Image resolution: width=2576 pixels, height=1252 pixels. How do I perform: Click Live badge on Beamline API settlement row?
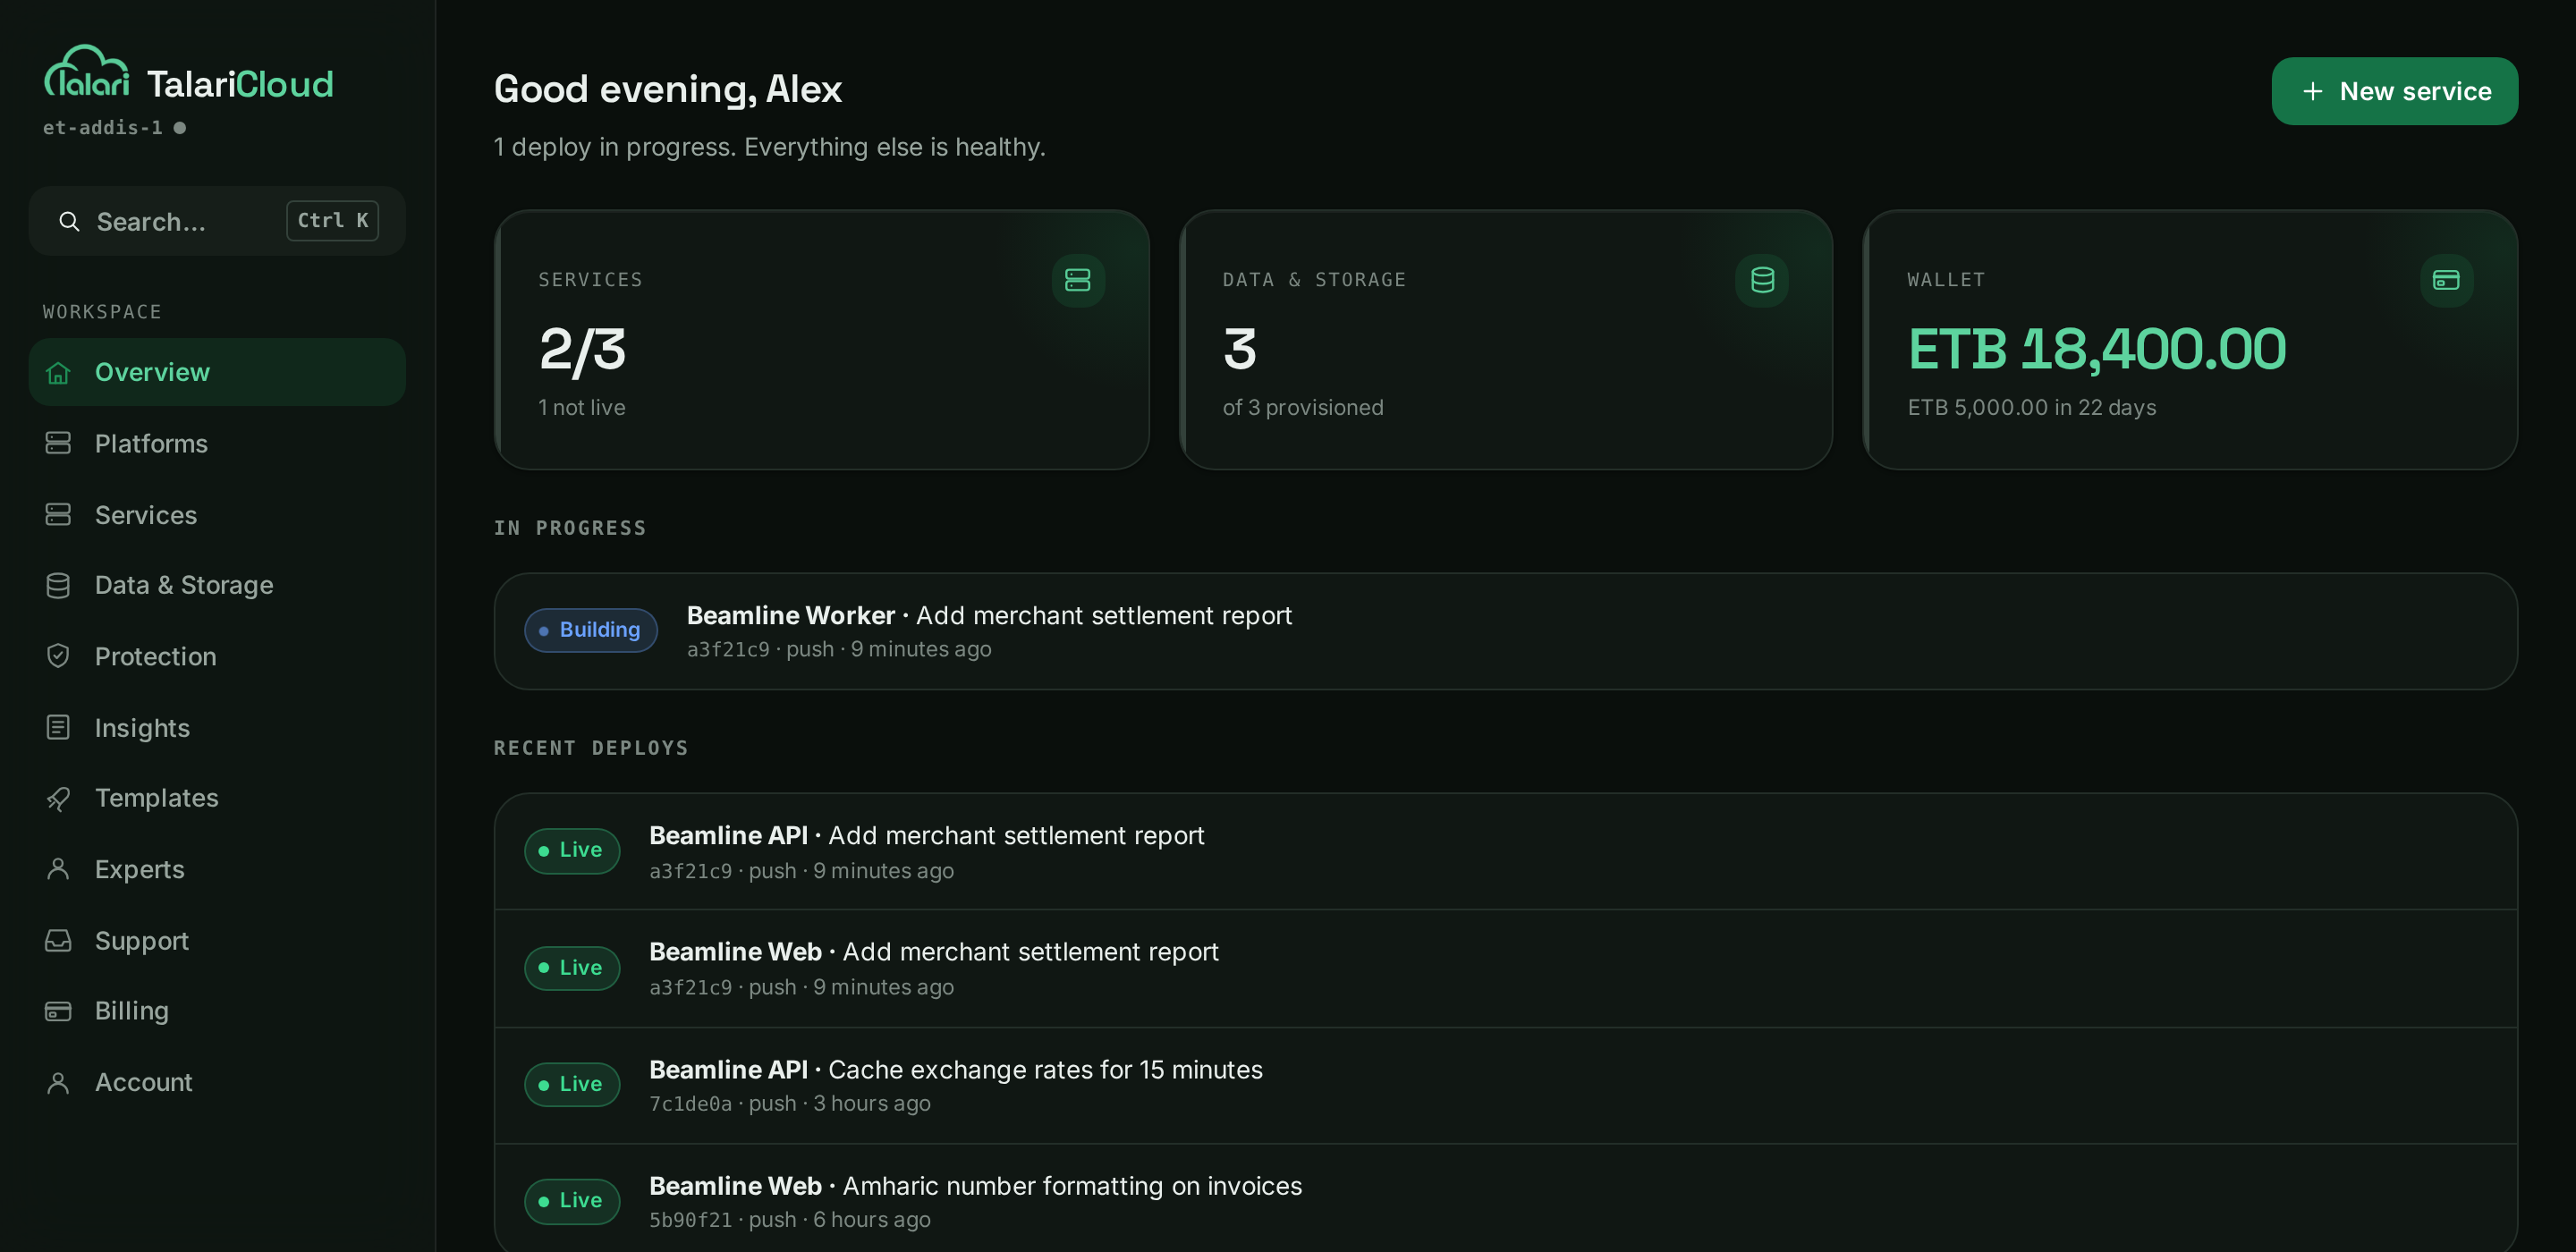coord(572,851)
